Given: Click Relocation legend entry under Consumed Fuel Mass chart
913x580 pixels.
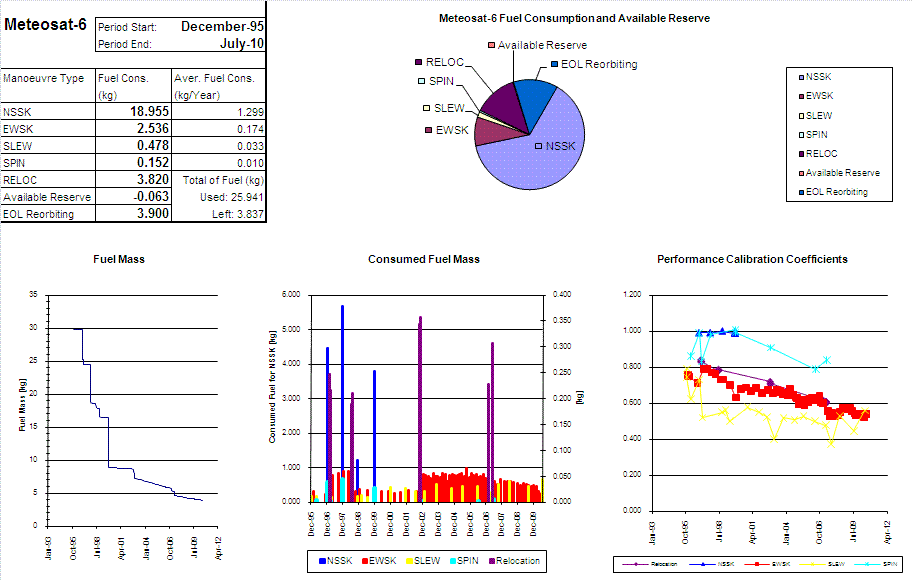Looking at the screenshot, I should [x=514, y=561].
